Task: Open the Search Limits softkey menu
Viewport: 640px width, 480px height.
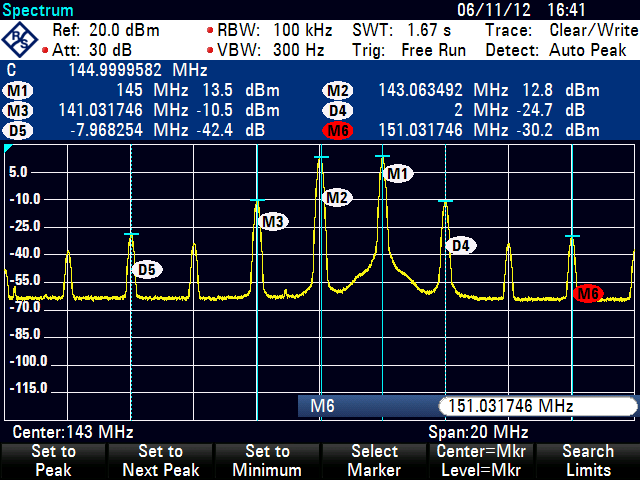Action: pos(587,461)
